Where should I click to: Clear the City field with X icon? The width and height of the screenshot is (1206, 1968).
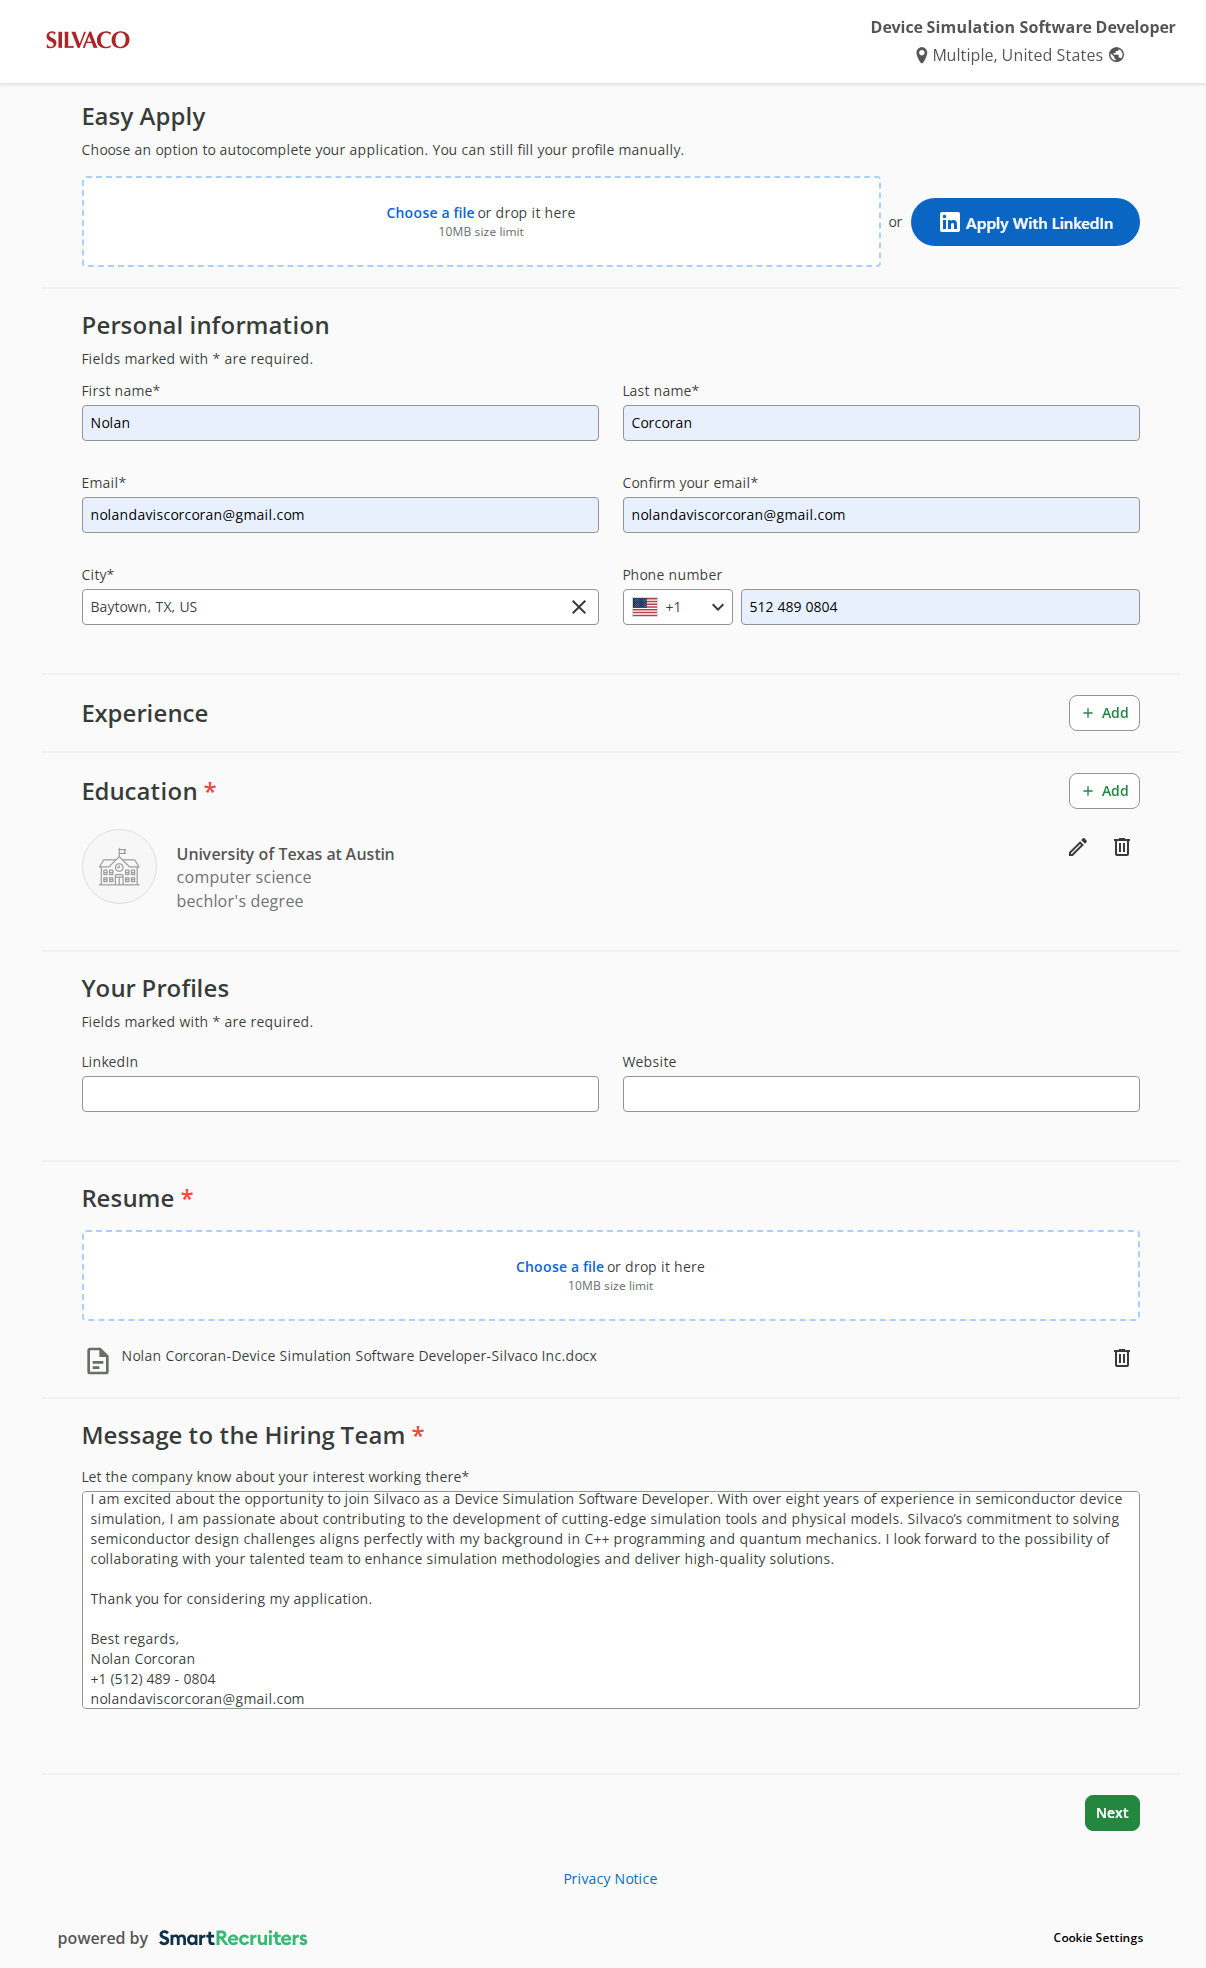tap(578, 607)
